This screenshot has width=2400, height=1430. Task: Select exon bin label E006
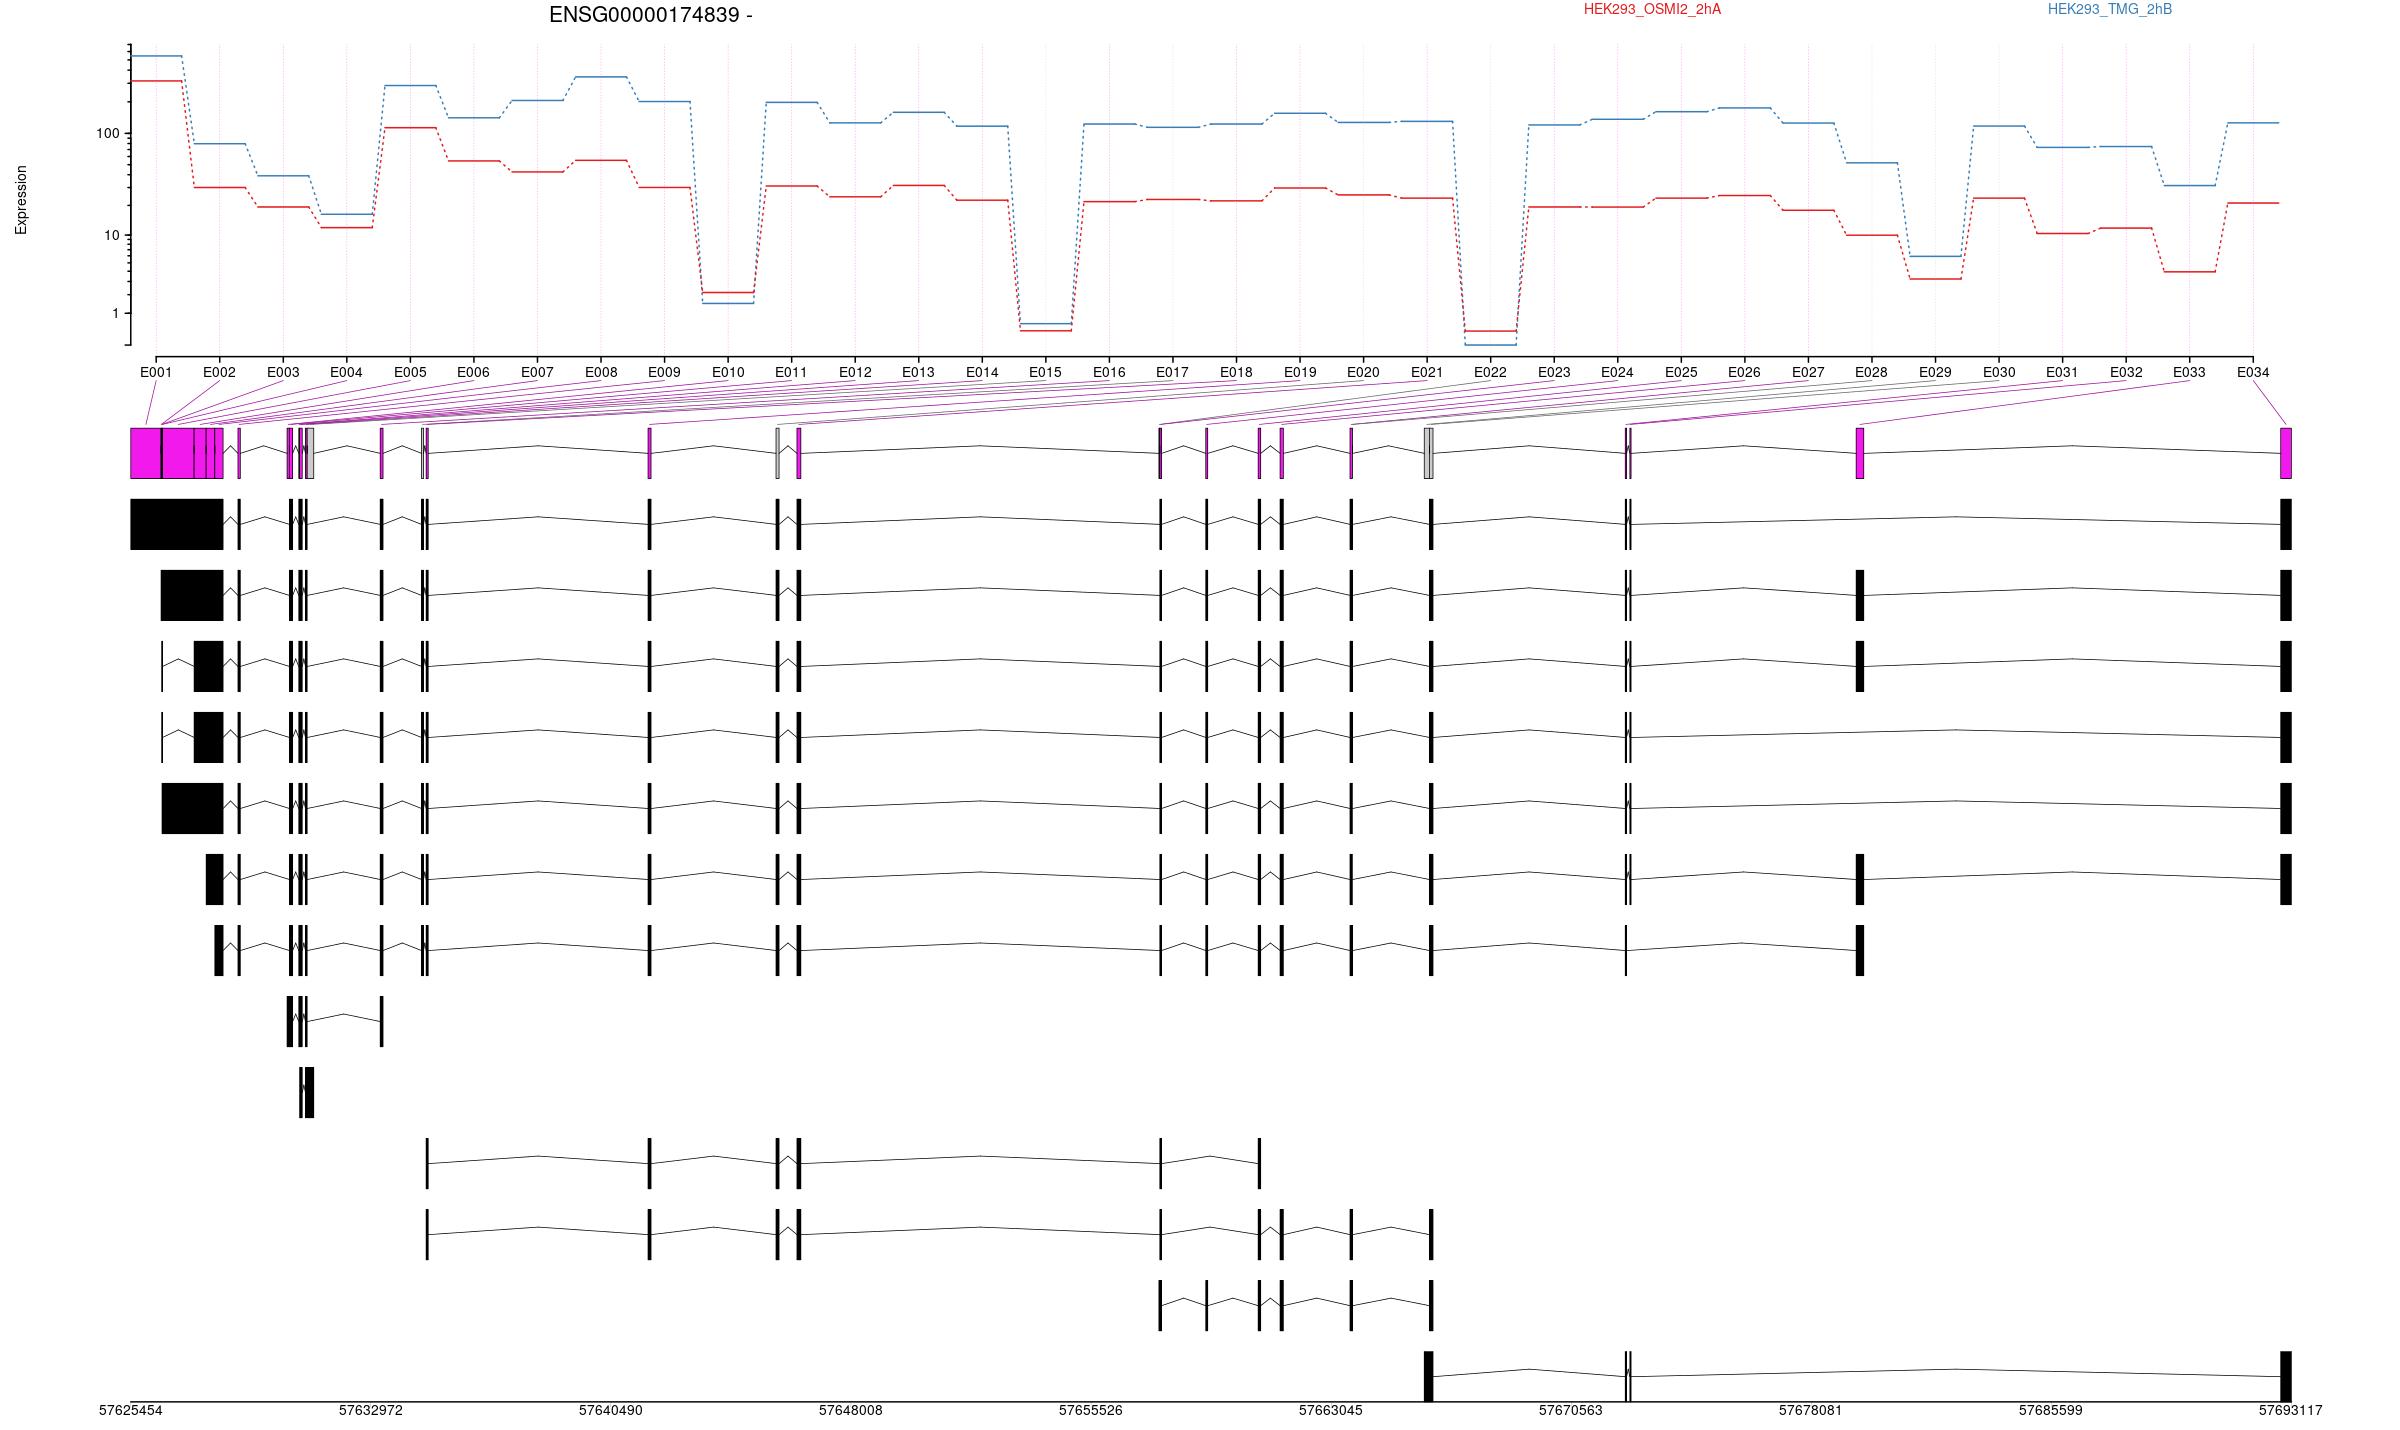(x=473, y=372)
